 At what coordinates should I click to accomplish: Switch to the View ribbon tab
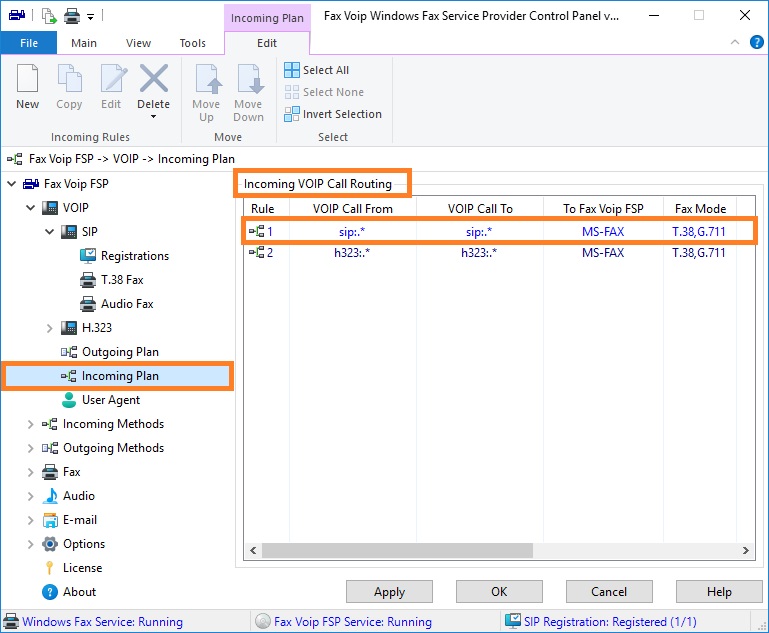point(138,43)
